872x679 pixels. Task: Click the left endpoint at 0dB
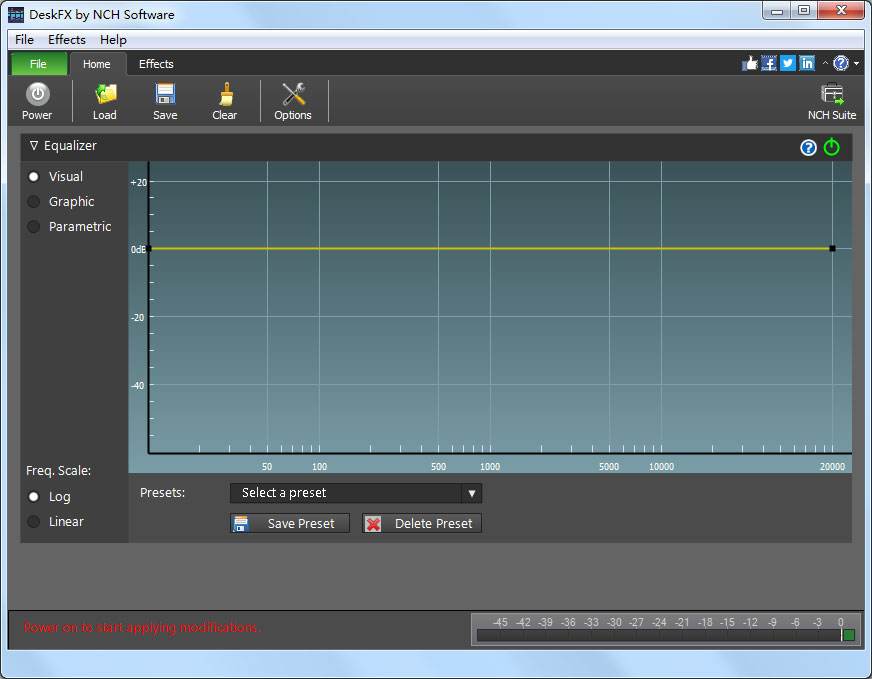149,249
